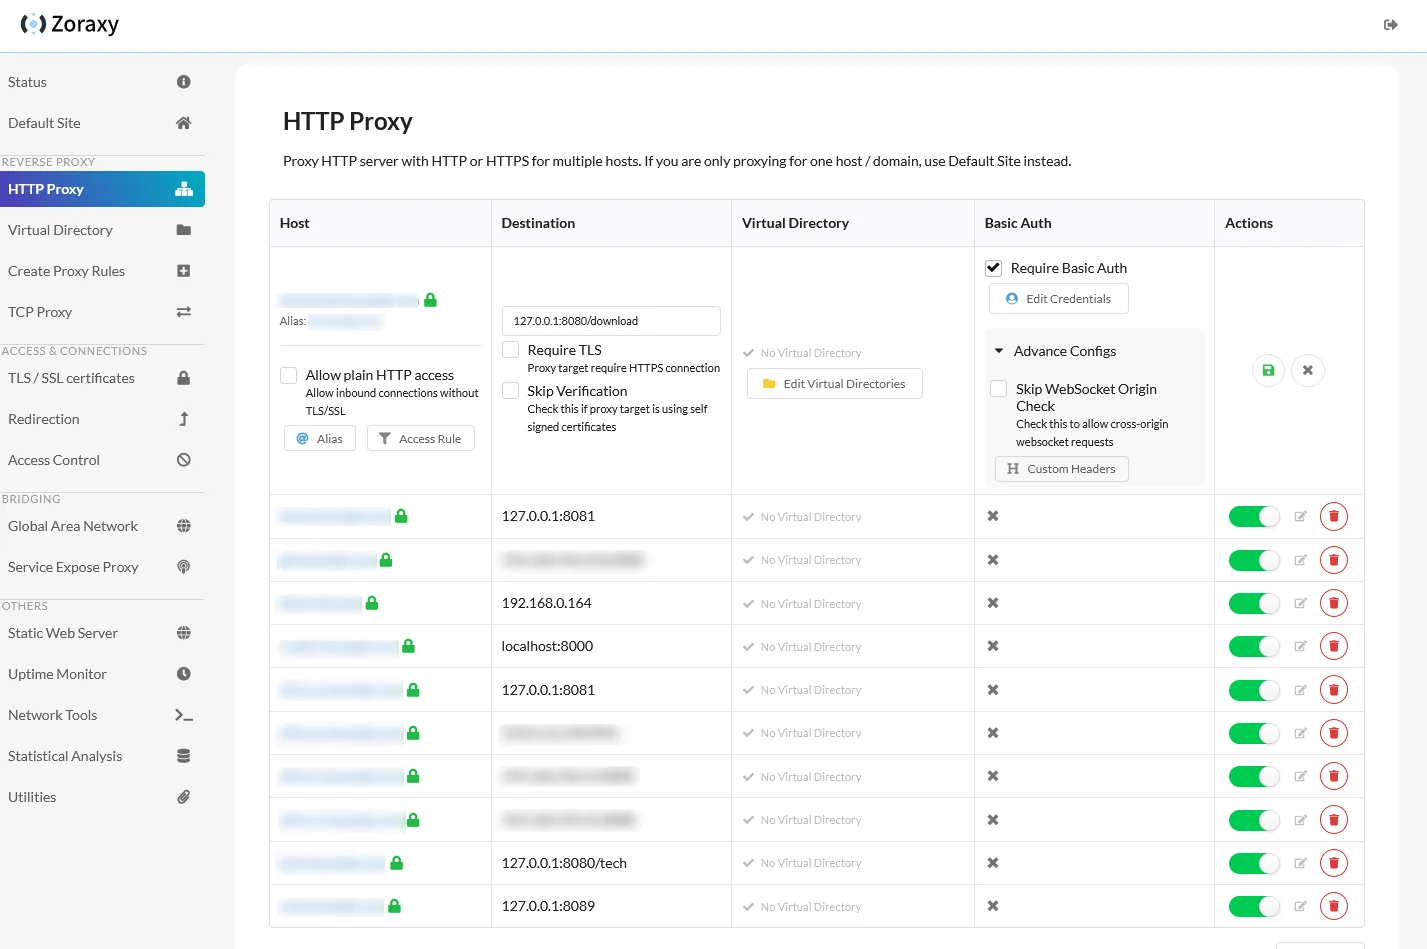Viewport: 1427px width, 949px height.
Task: Save the edited proxy rule
Action: [x=1267, y=370]
